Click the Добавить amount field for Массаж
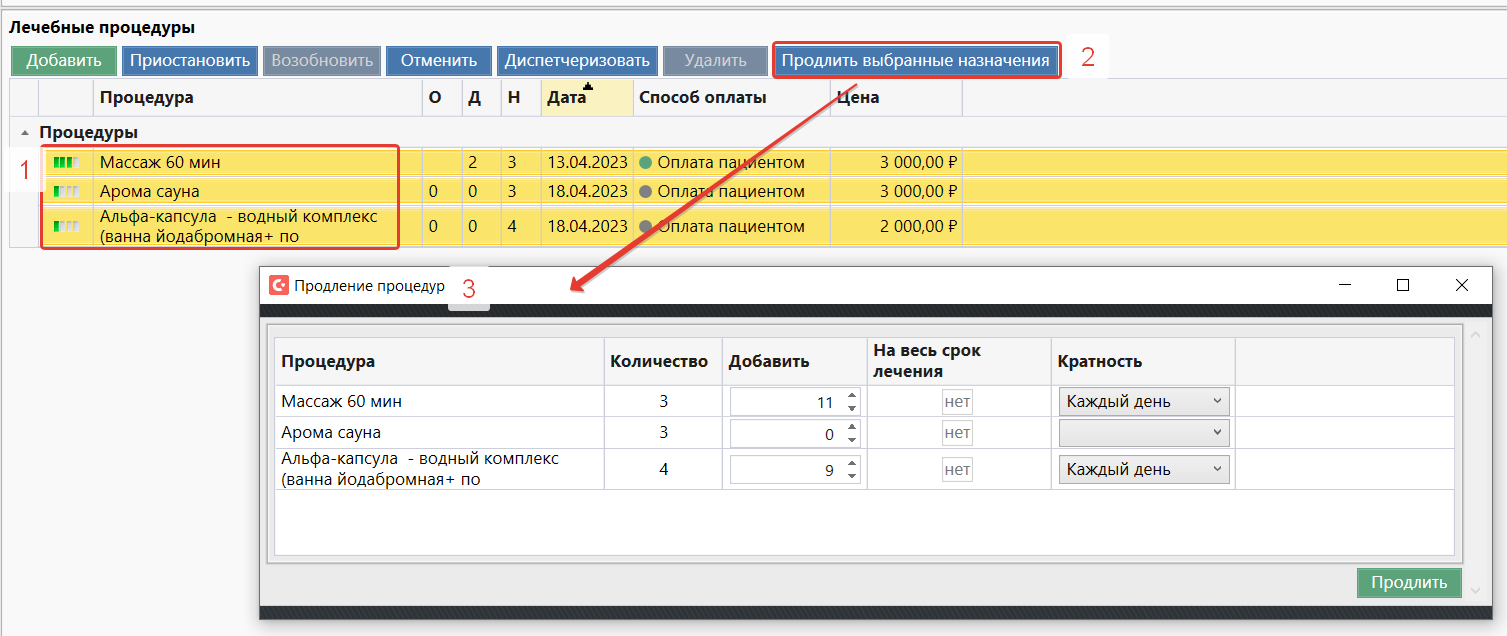Screen dimensions: 1507x636 click(x=786, y=402)
